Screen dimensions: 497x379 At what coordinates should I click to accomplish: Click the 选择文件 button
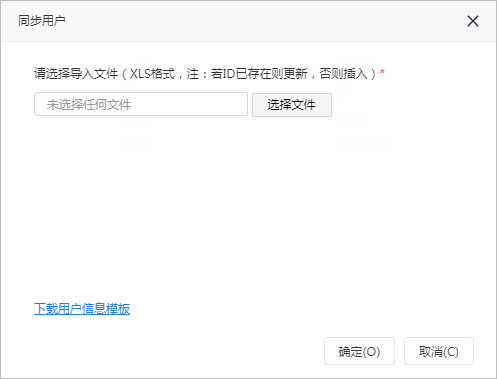tap(292, 105)
